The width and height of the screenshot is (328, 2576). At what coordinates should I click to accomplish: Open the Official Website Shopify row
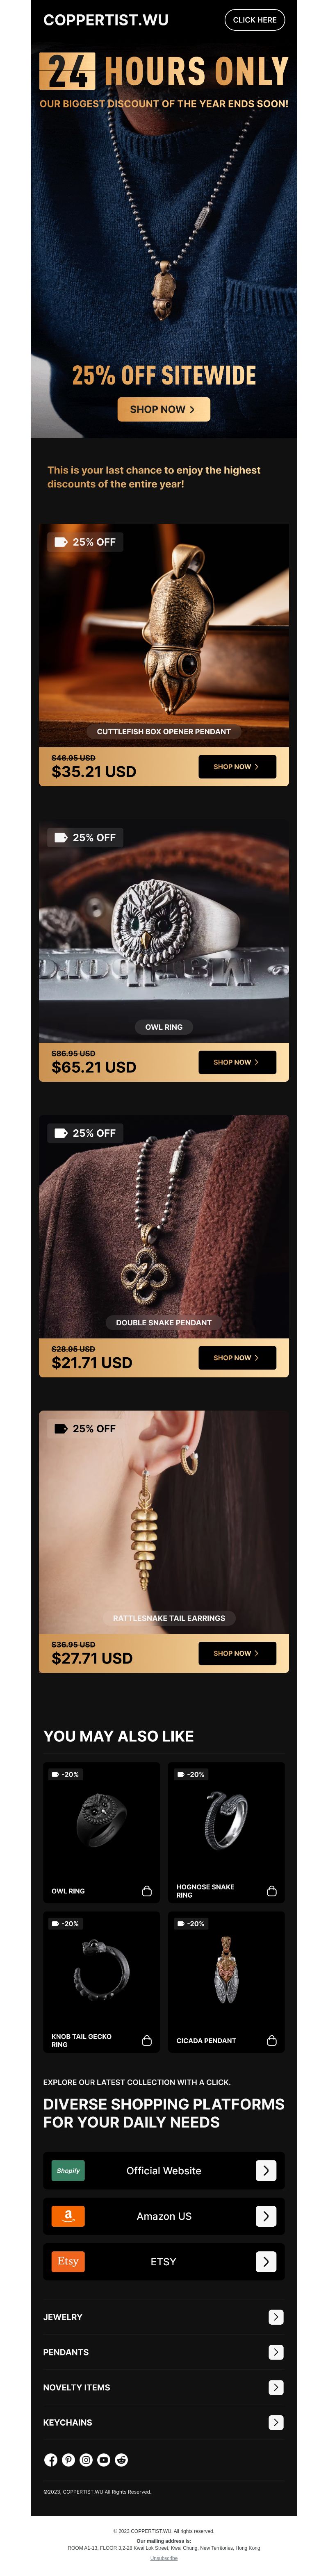click(x=164, y=2170)
